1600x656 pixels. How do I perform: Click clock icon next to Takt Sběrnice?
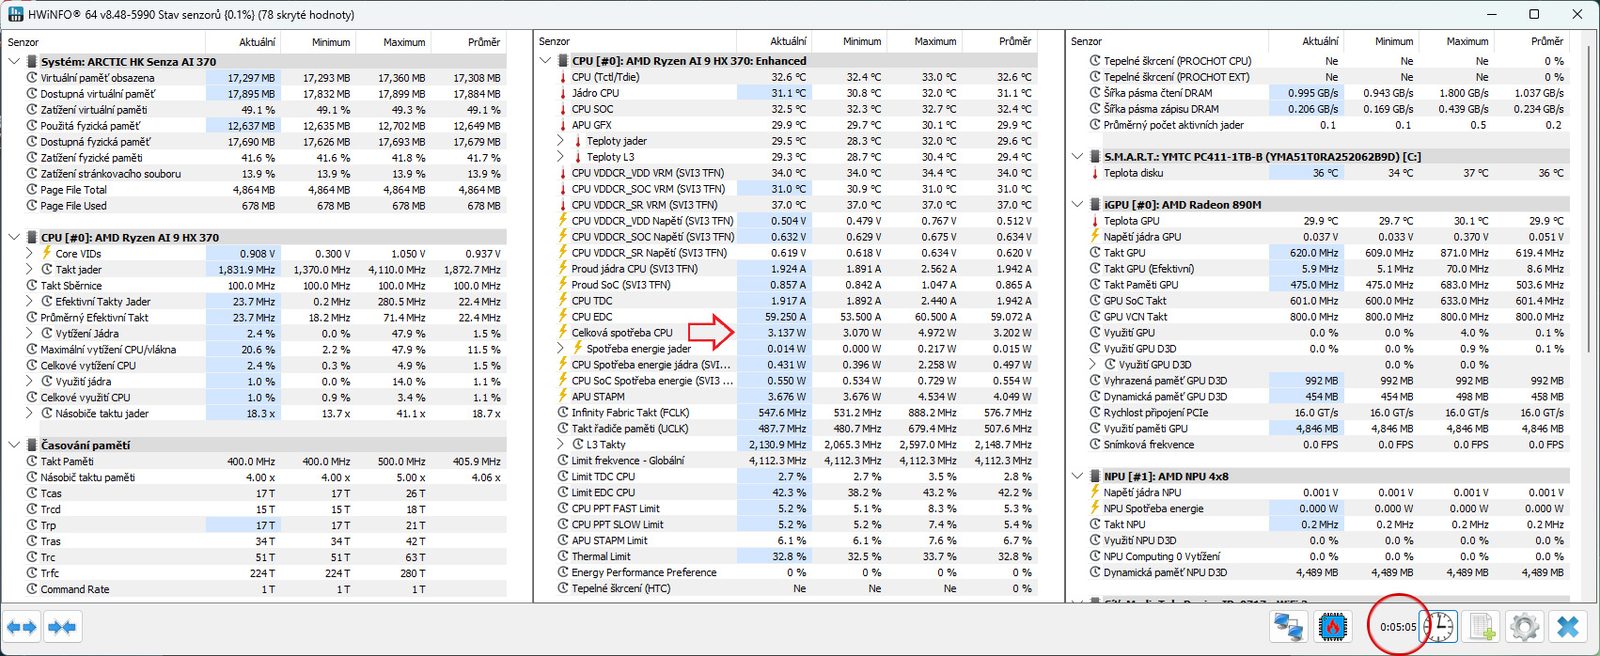32,285
